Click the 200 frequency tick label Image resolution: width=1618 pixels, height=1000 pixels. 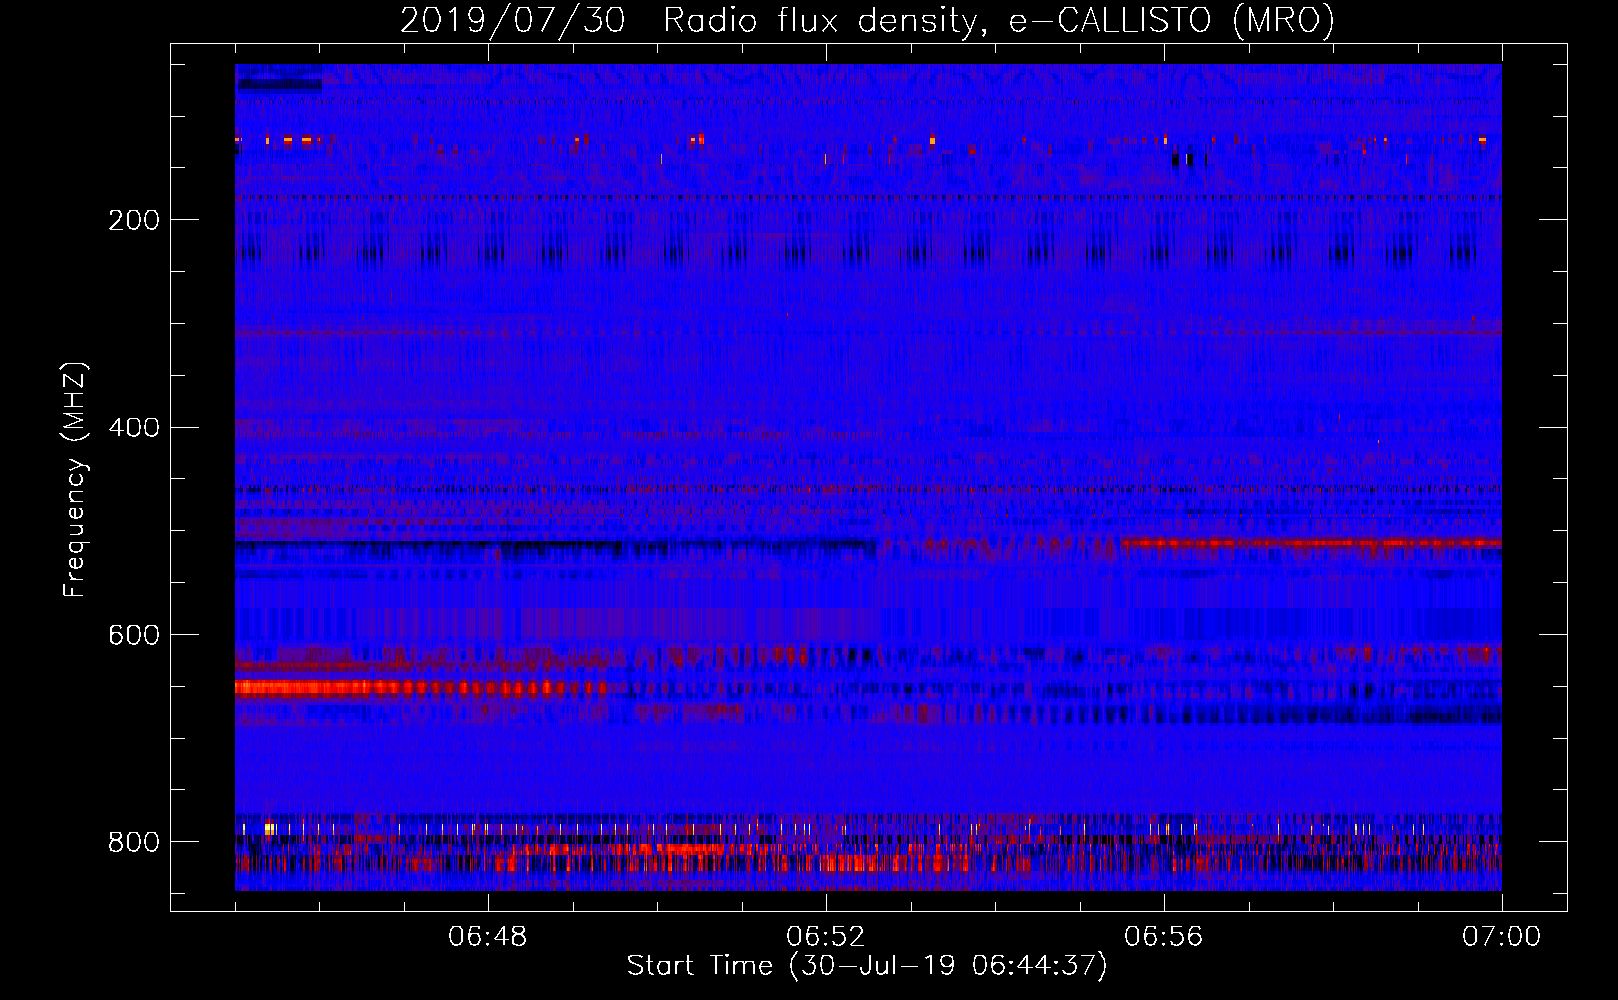click(134, 220)
